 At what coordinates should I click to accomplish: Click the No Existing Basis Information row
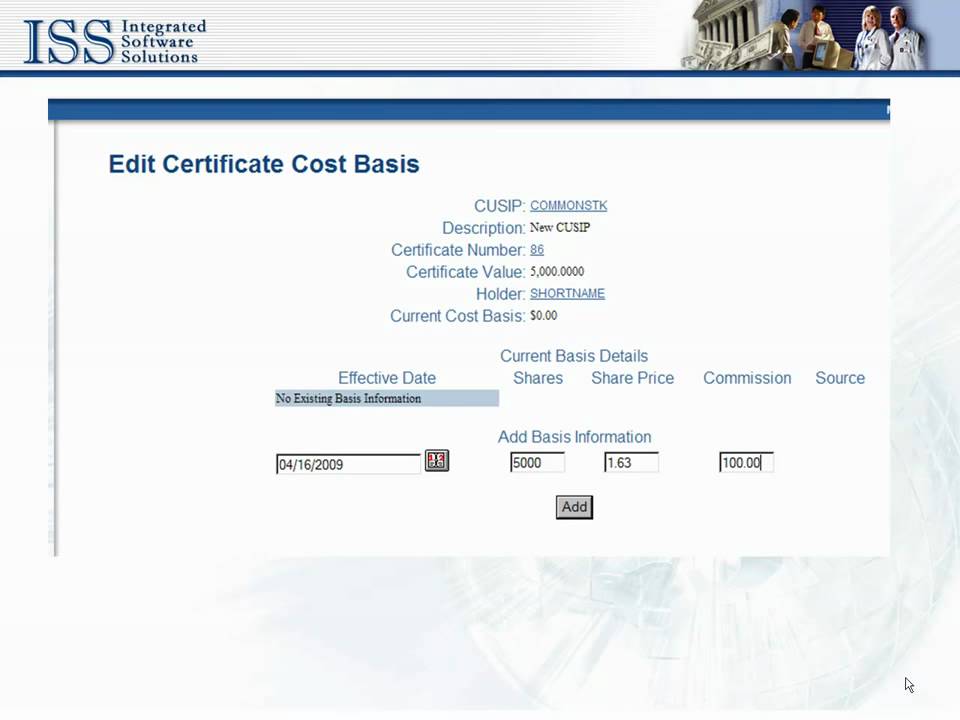click(x=387, y=398)
